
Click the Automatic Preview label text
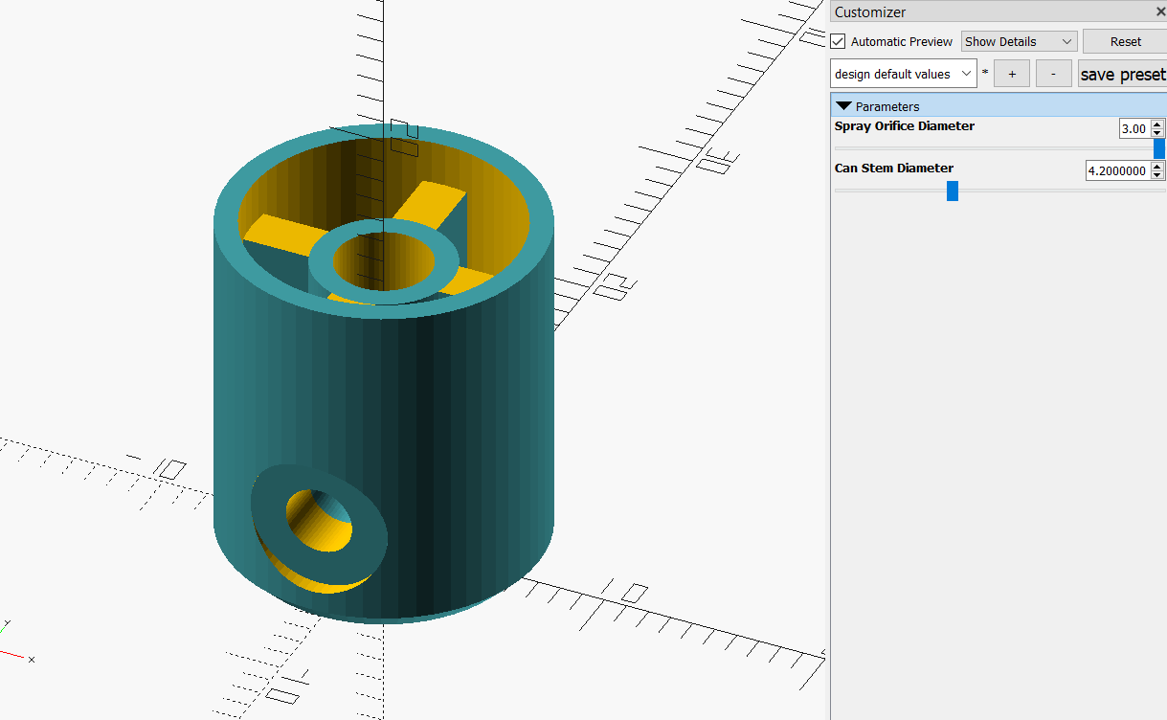(901, 42)
